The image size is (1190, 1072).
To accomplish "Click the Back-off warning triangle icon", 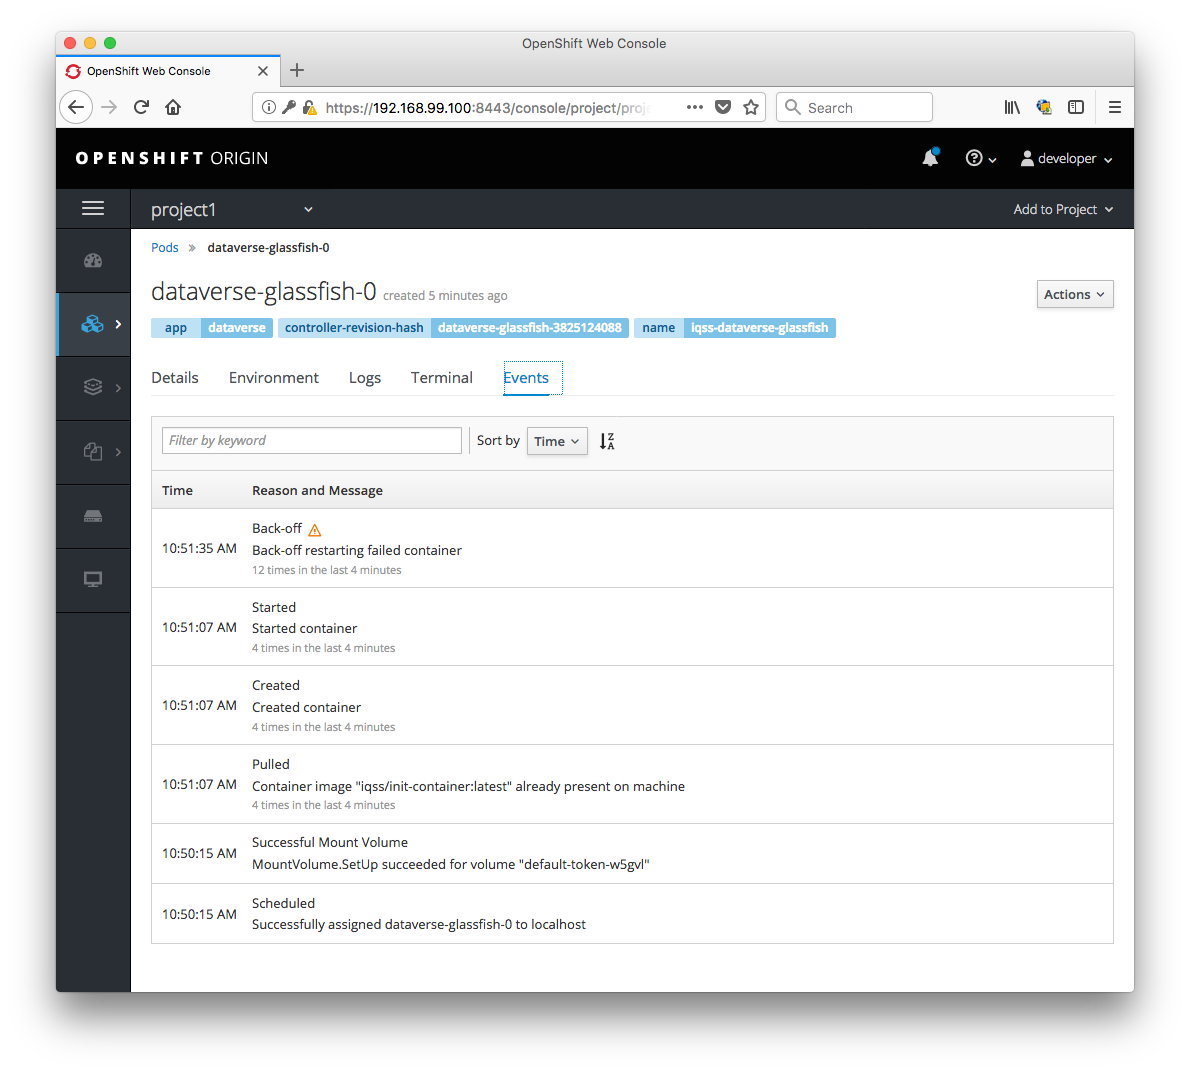I will [315, 530].
